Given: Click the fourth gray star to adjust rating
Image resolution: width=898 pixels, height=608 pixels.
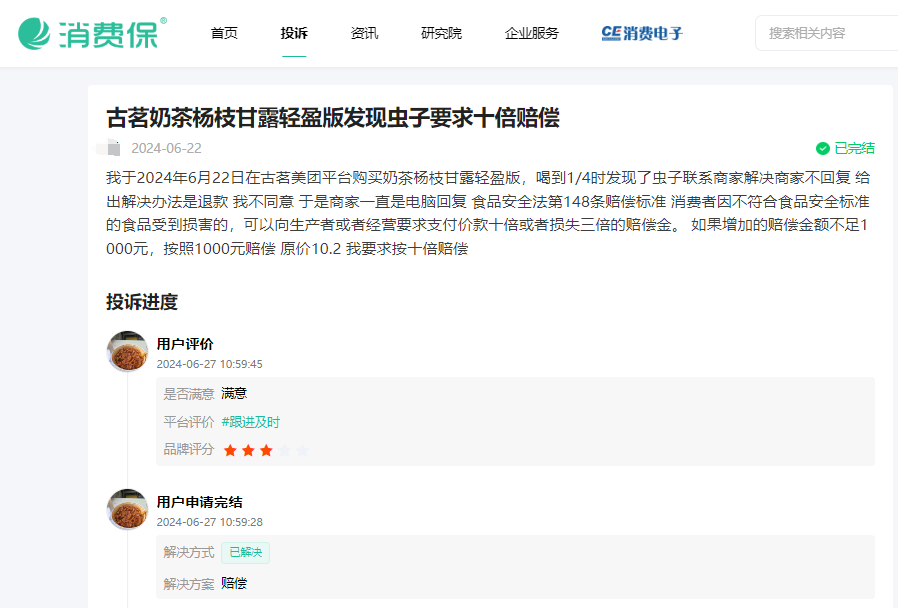Looking at the screenshot, I should 285,450.
